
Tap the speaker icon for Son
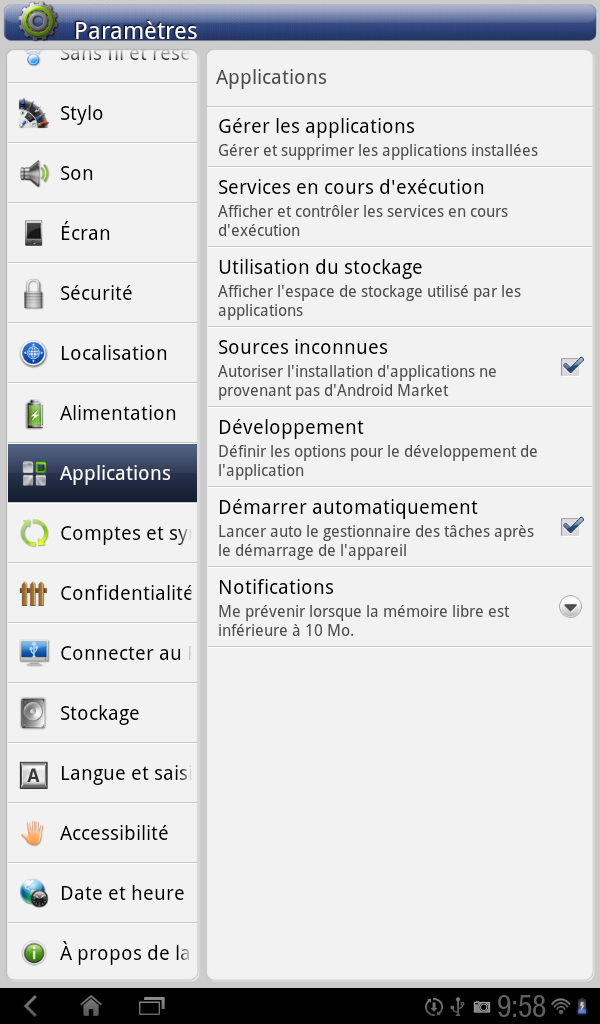[x=33, y=173]
